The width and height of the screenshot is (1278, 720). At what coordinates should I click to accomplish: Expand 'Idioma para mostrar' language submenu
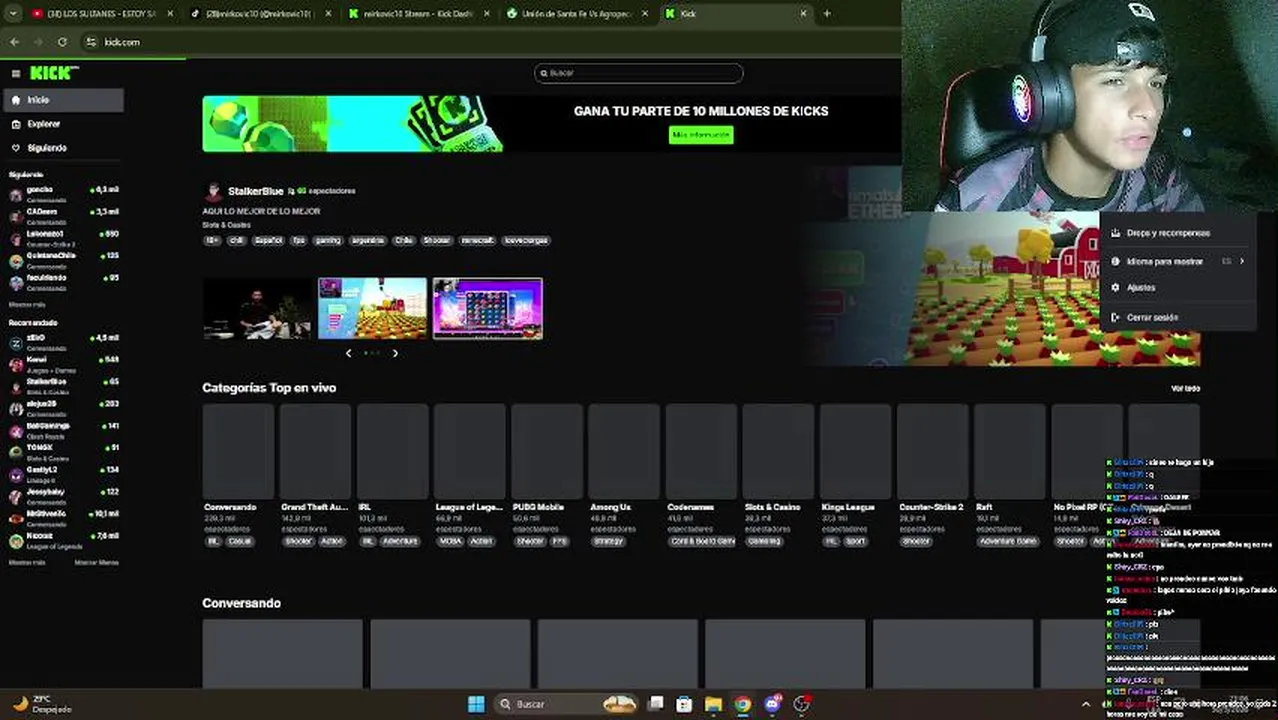1178,261
